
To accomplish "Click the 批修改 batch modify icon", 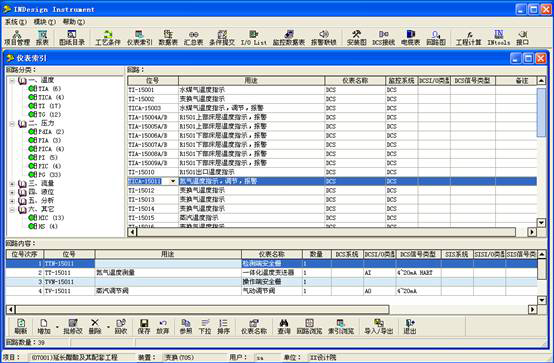I will pos(72,326).
